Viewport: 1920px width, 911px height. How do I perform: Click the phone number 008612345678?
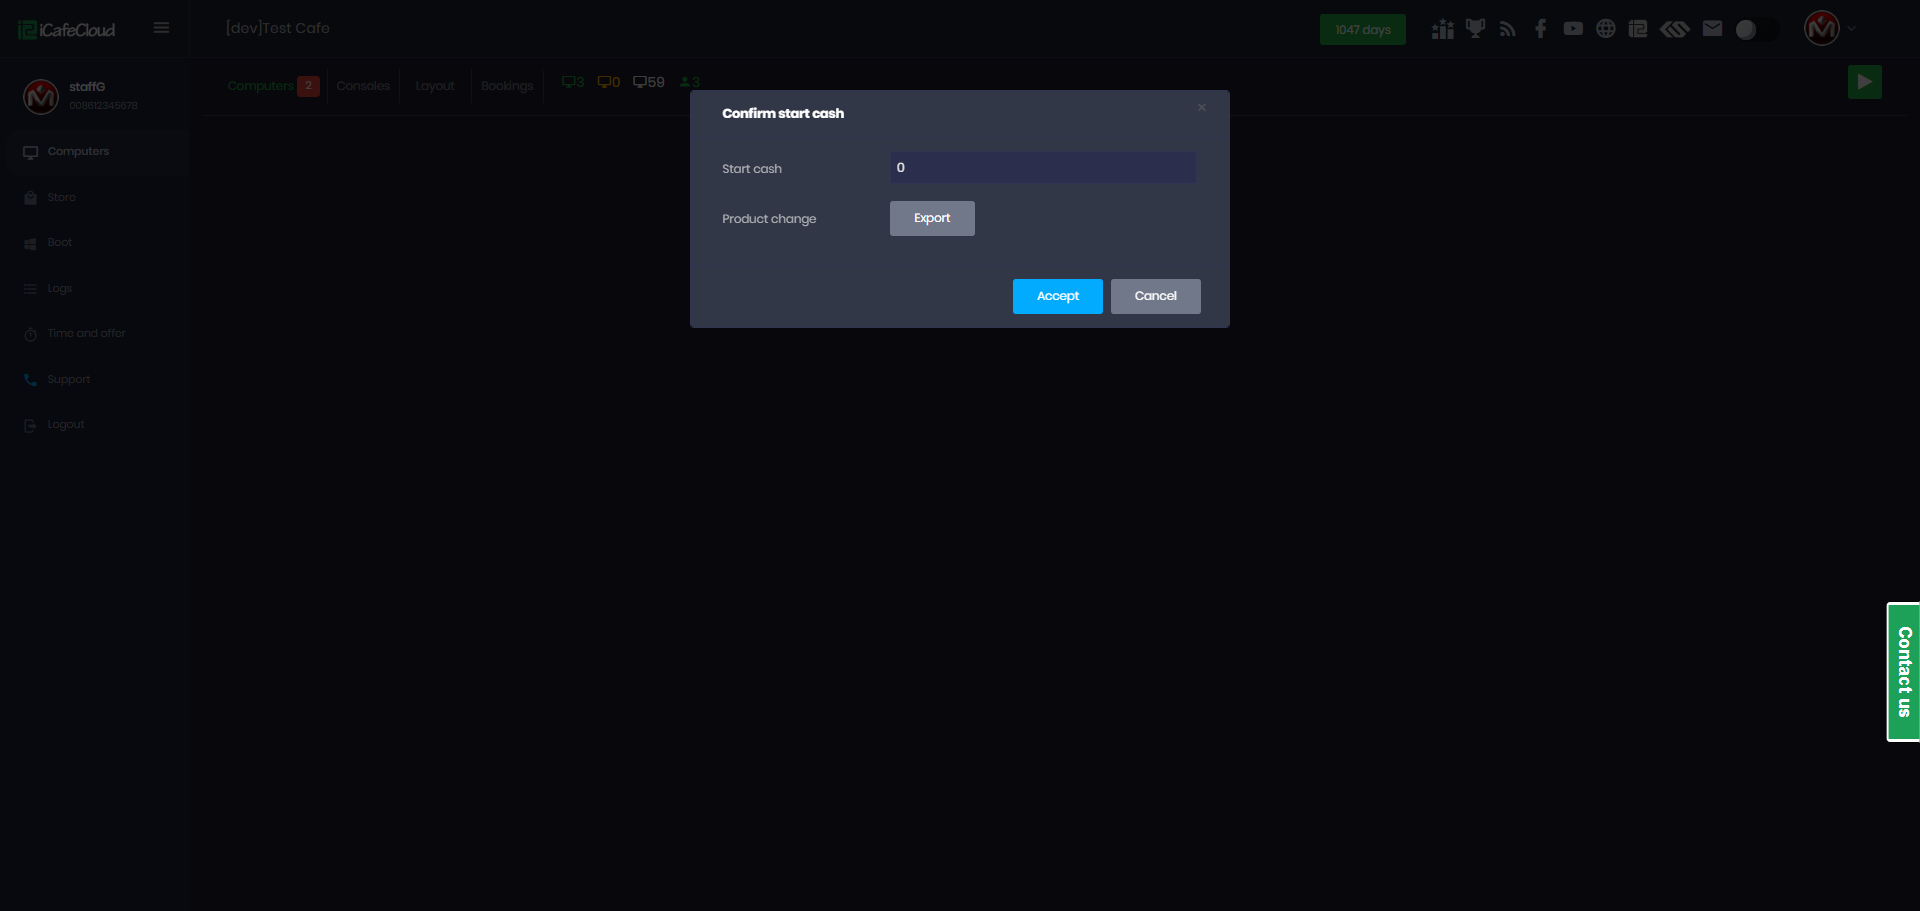[x=104, y=106]
